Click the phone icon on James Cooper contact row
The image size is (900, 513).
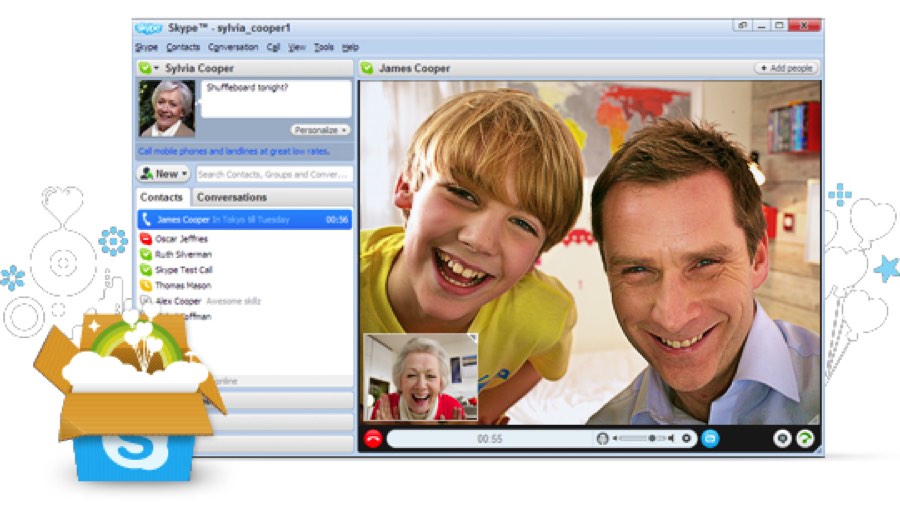click(146, 220)
